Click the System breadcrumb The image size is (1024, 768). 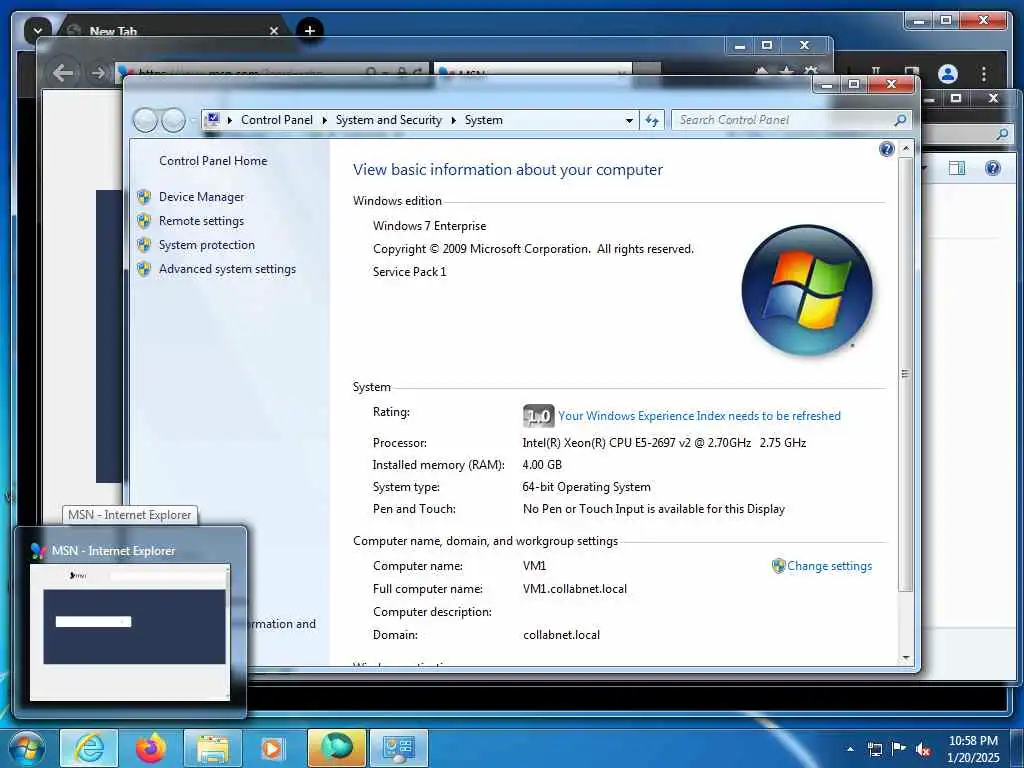click(x=484, y=120)
